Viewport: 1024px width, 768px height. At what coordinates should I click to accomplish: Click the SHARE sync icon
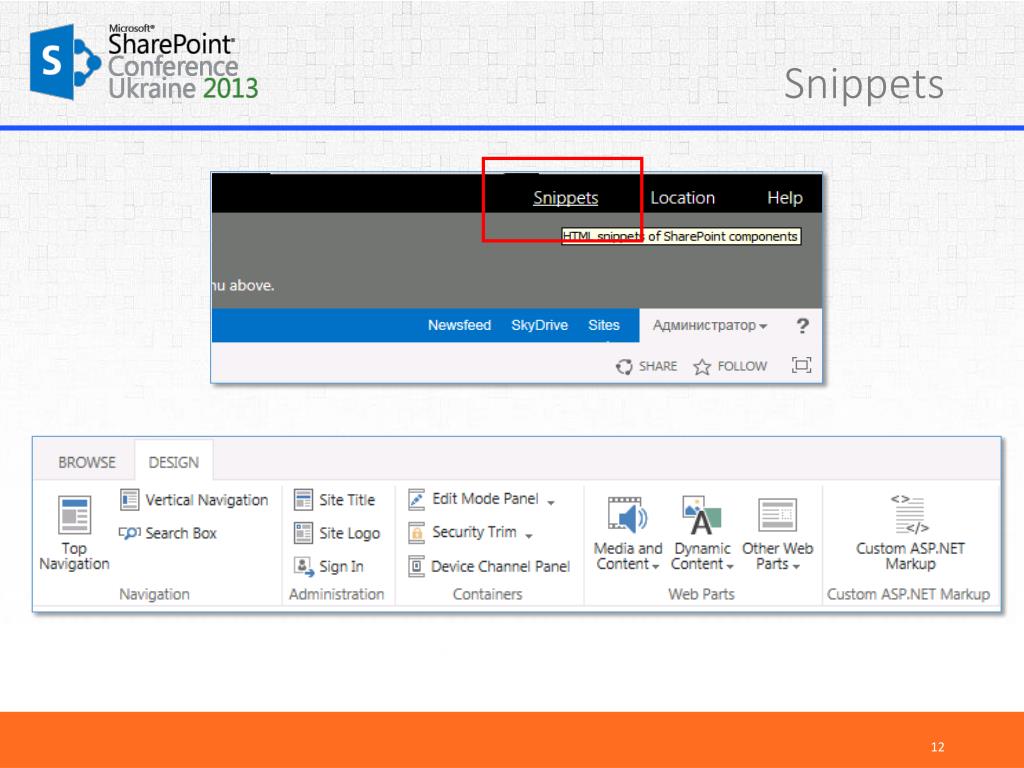tap(624, 366)
